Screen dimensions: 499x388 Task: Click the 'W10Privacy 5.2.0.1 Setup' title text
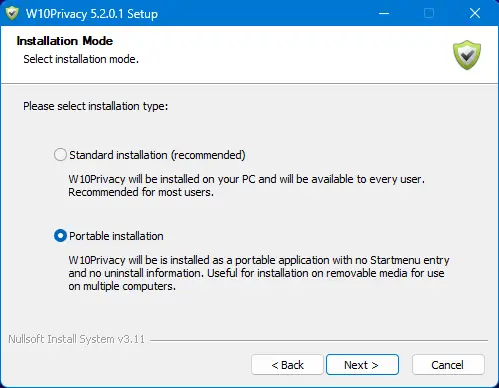[92, 14]
